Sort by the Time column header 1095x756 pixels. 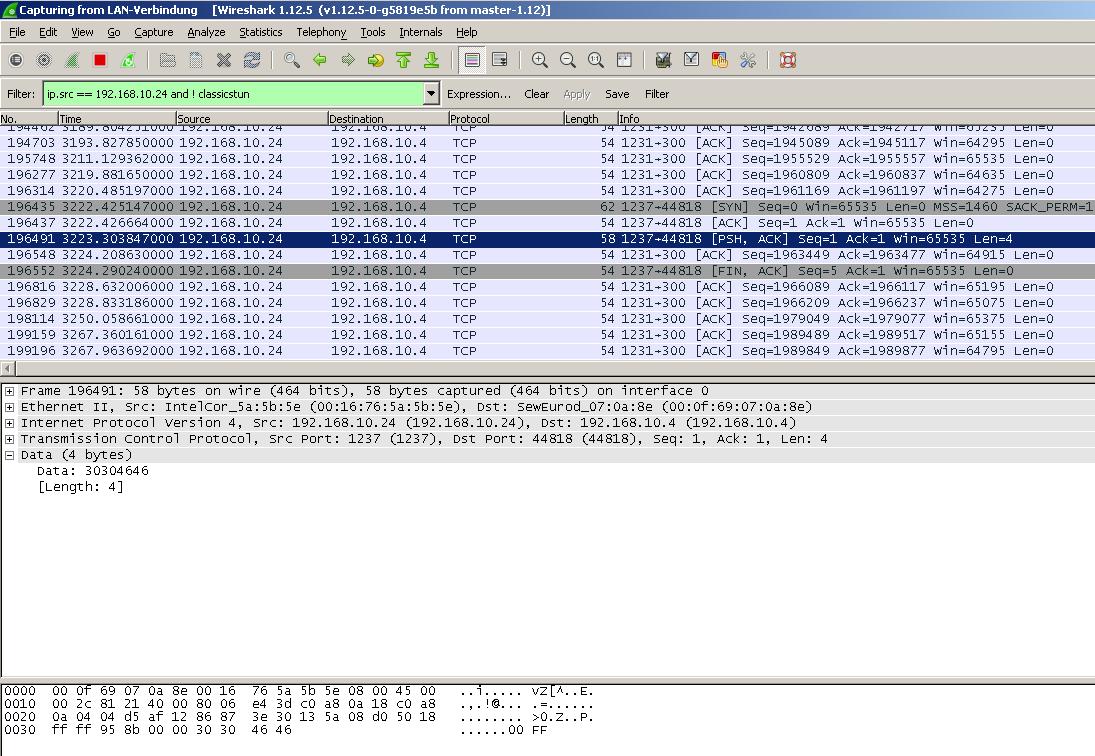tap(116, 119)
